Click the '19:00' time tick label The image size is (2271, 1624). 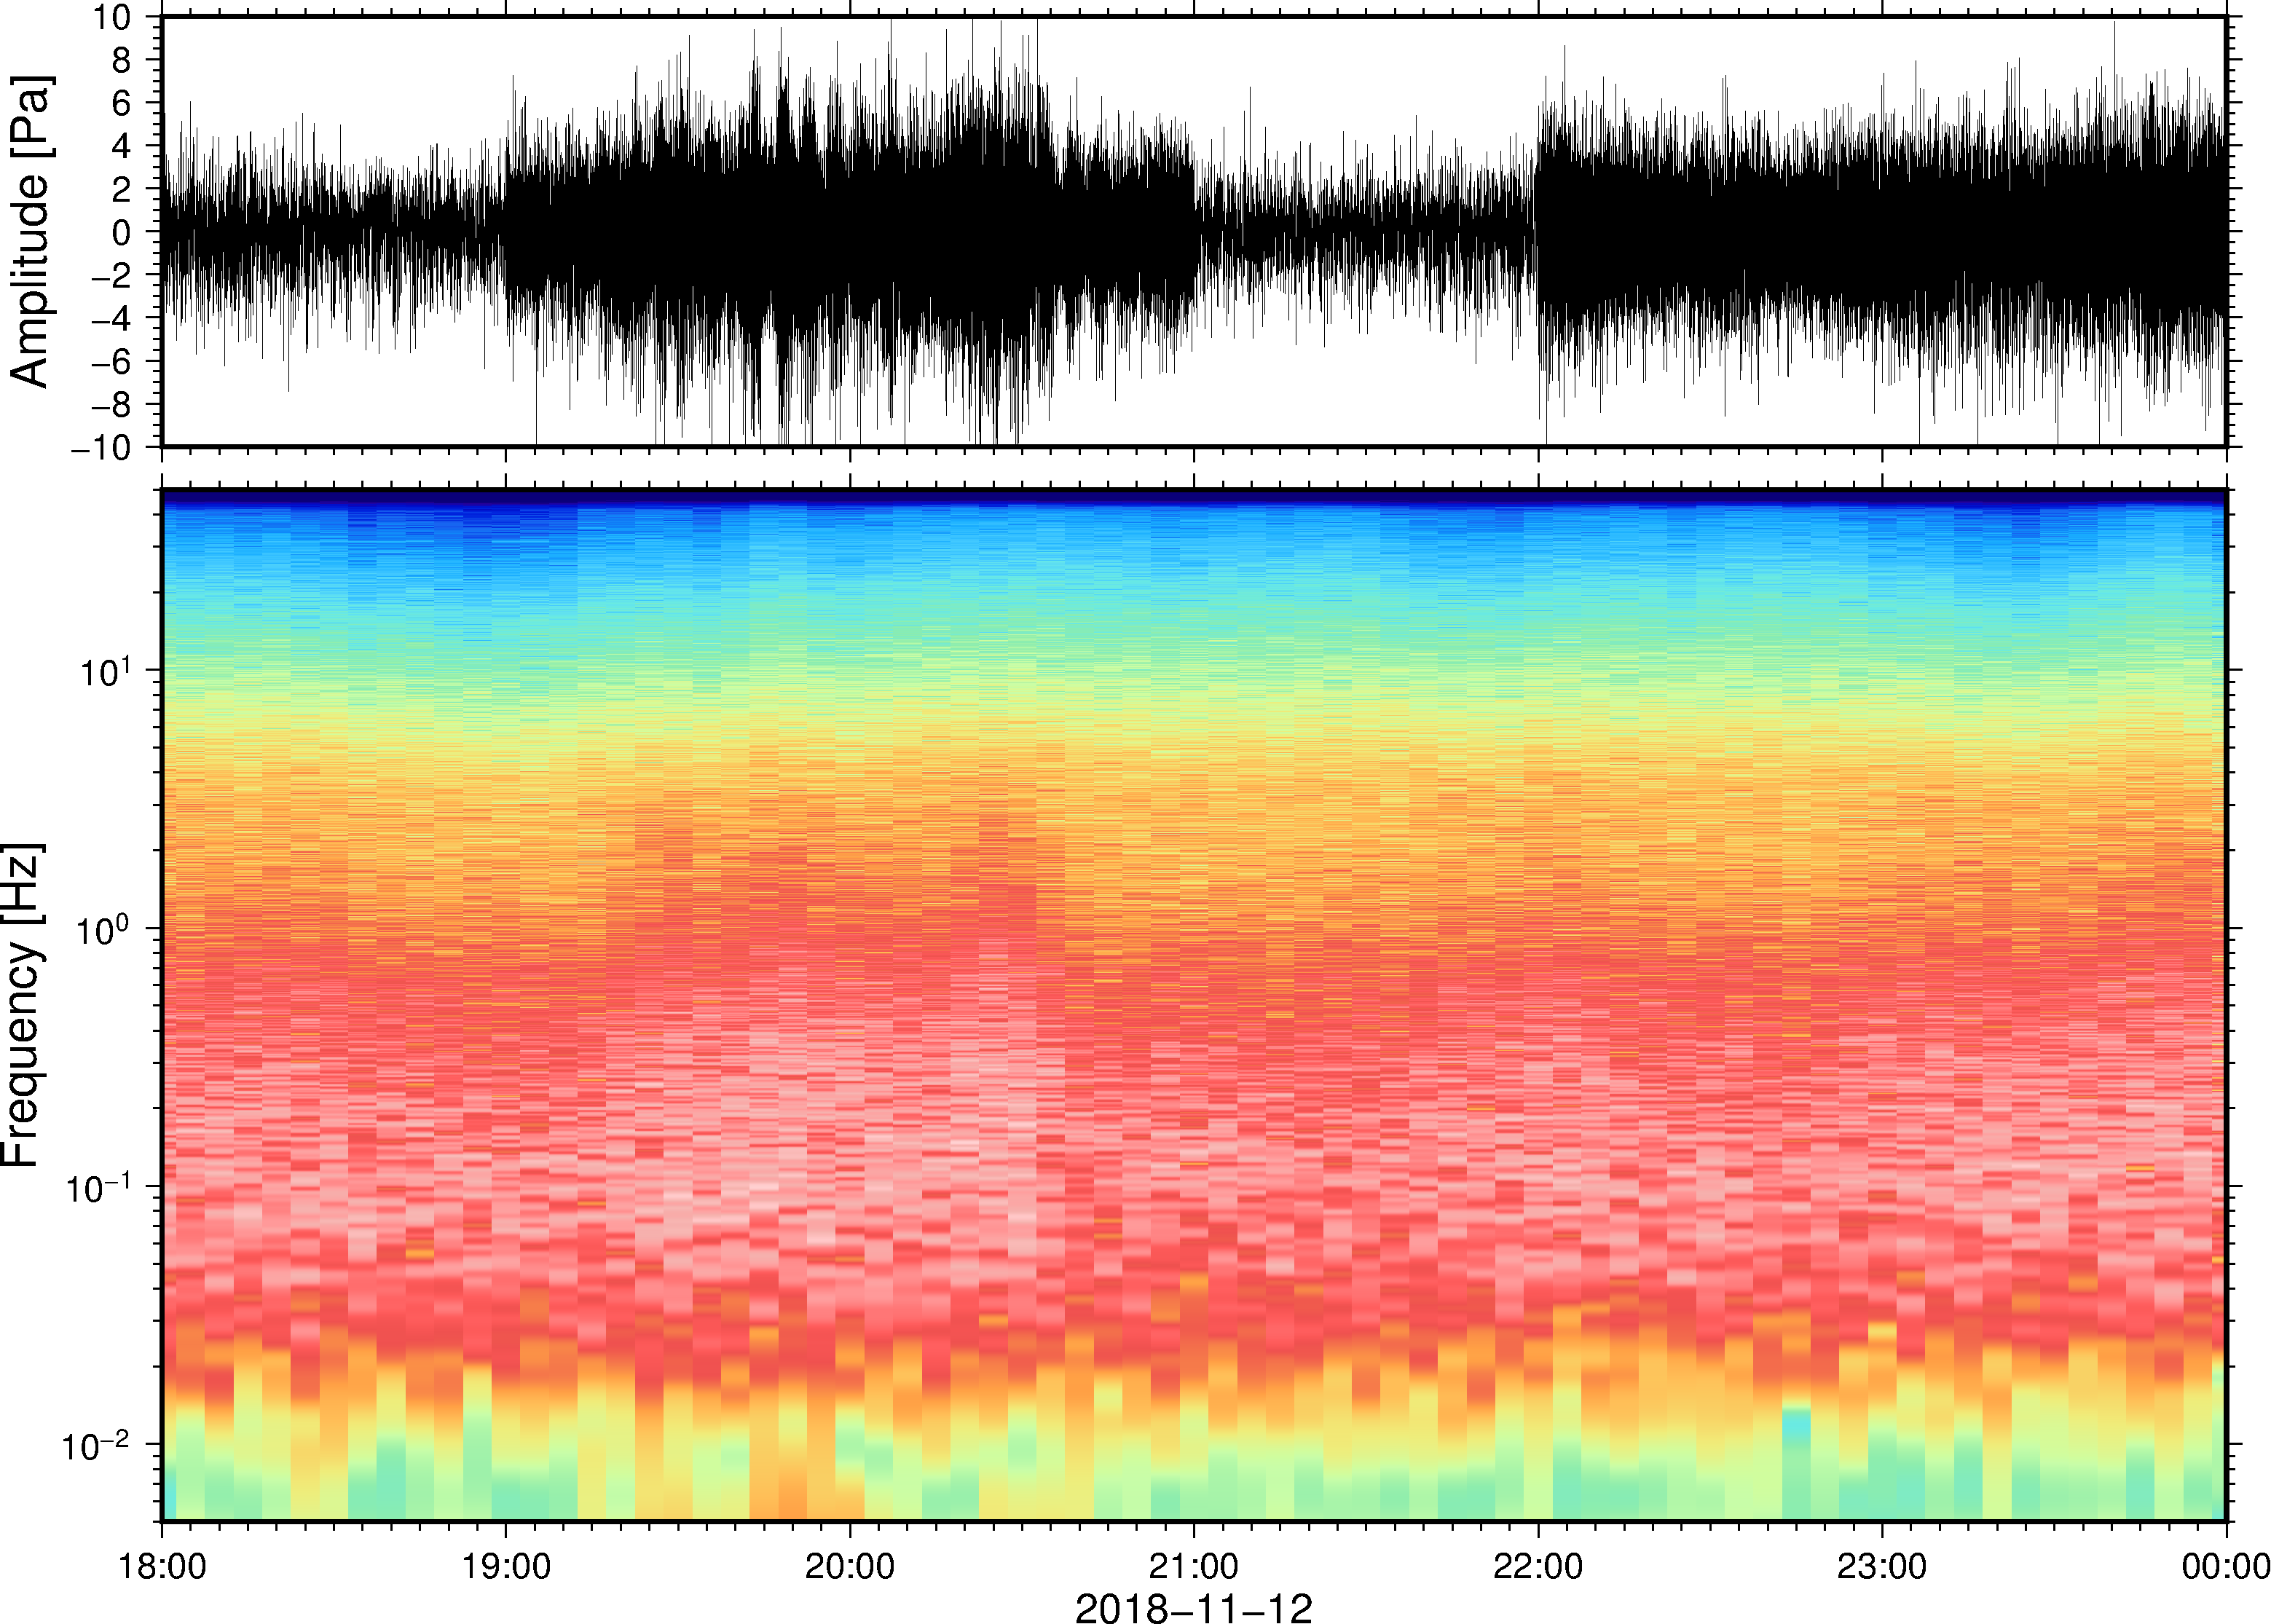click(506, 1566)
